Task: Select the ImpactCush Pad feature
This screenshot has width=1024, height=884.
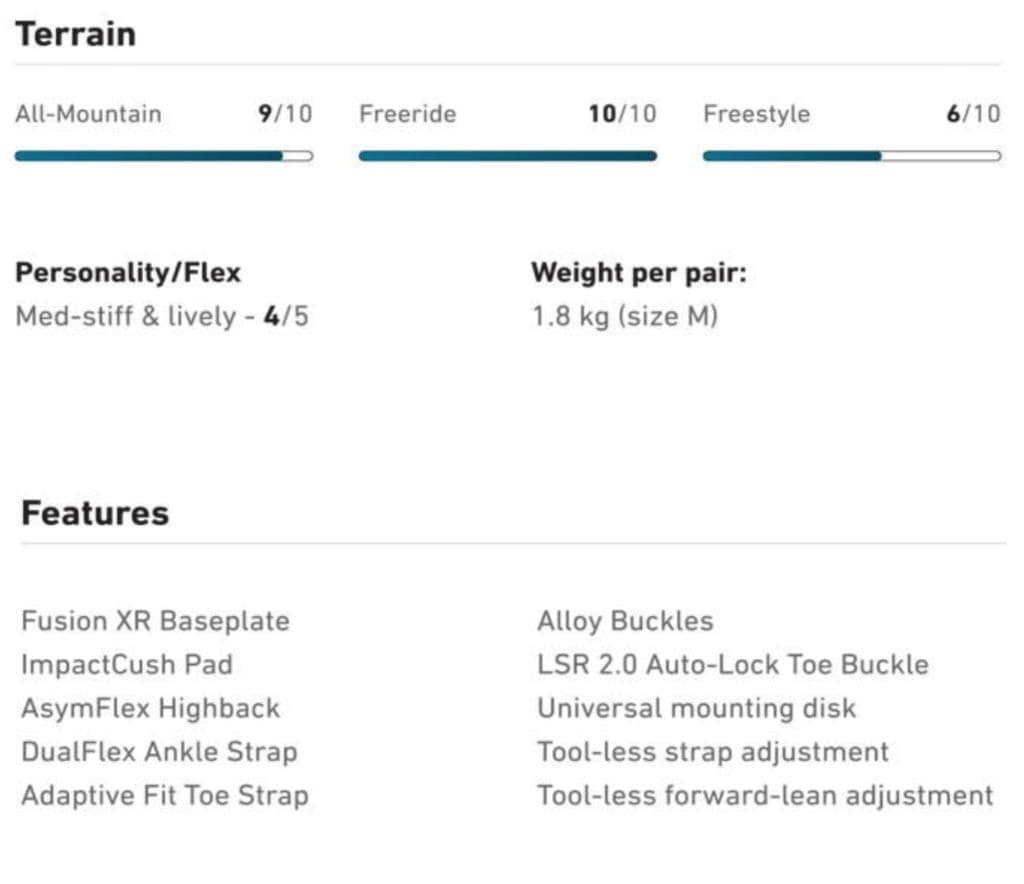Action: point(127,665)
